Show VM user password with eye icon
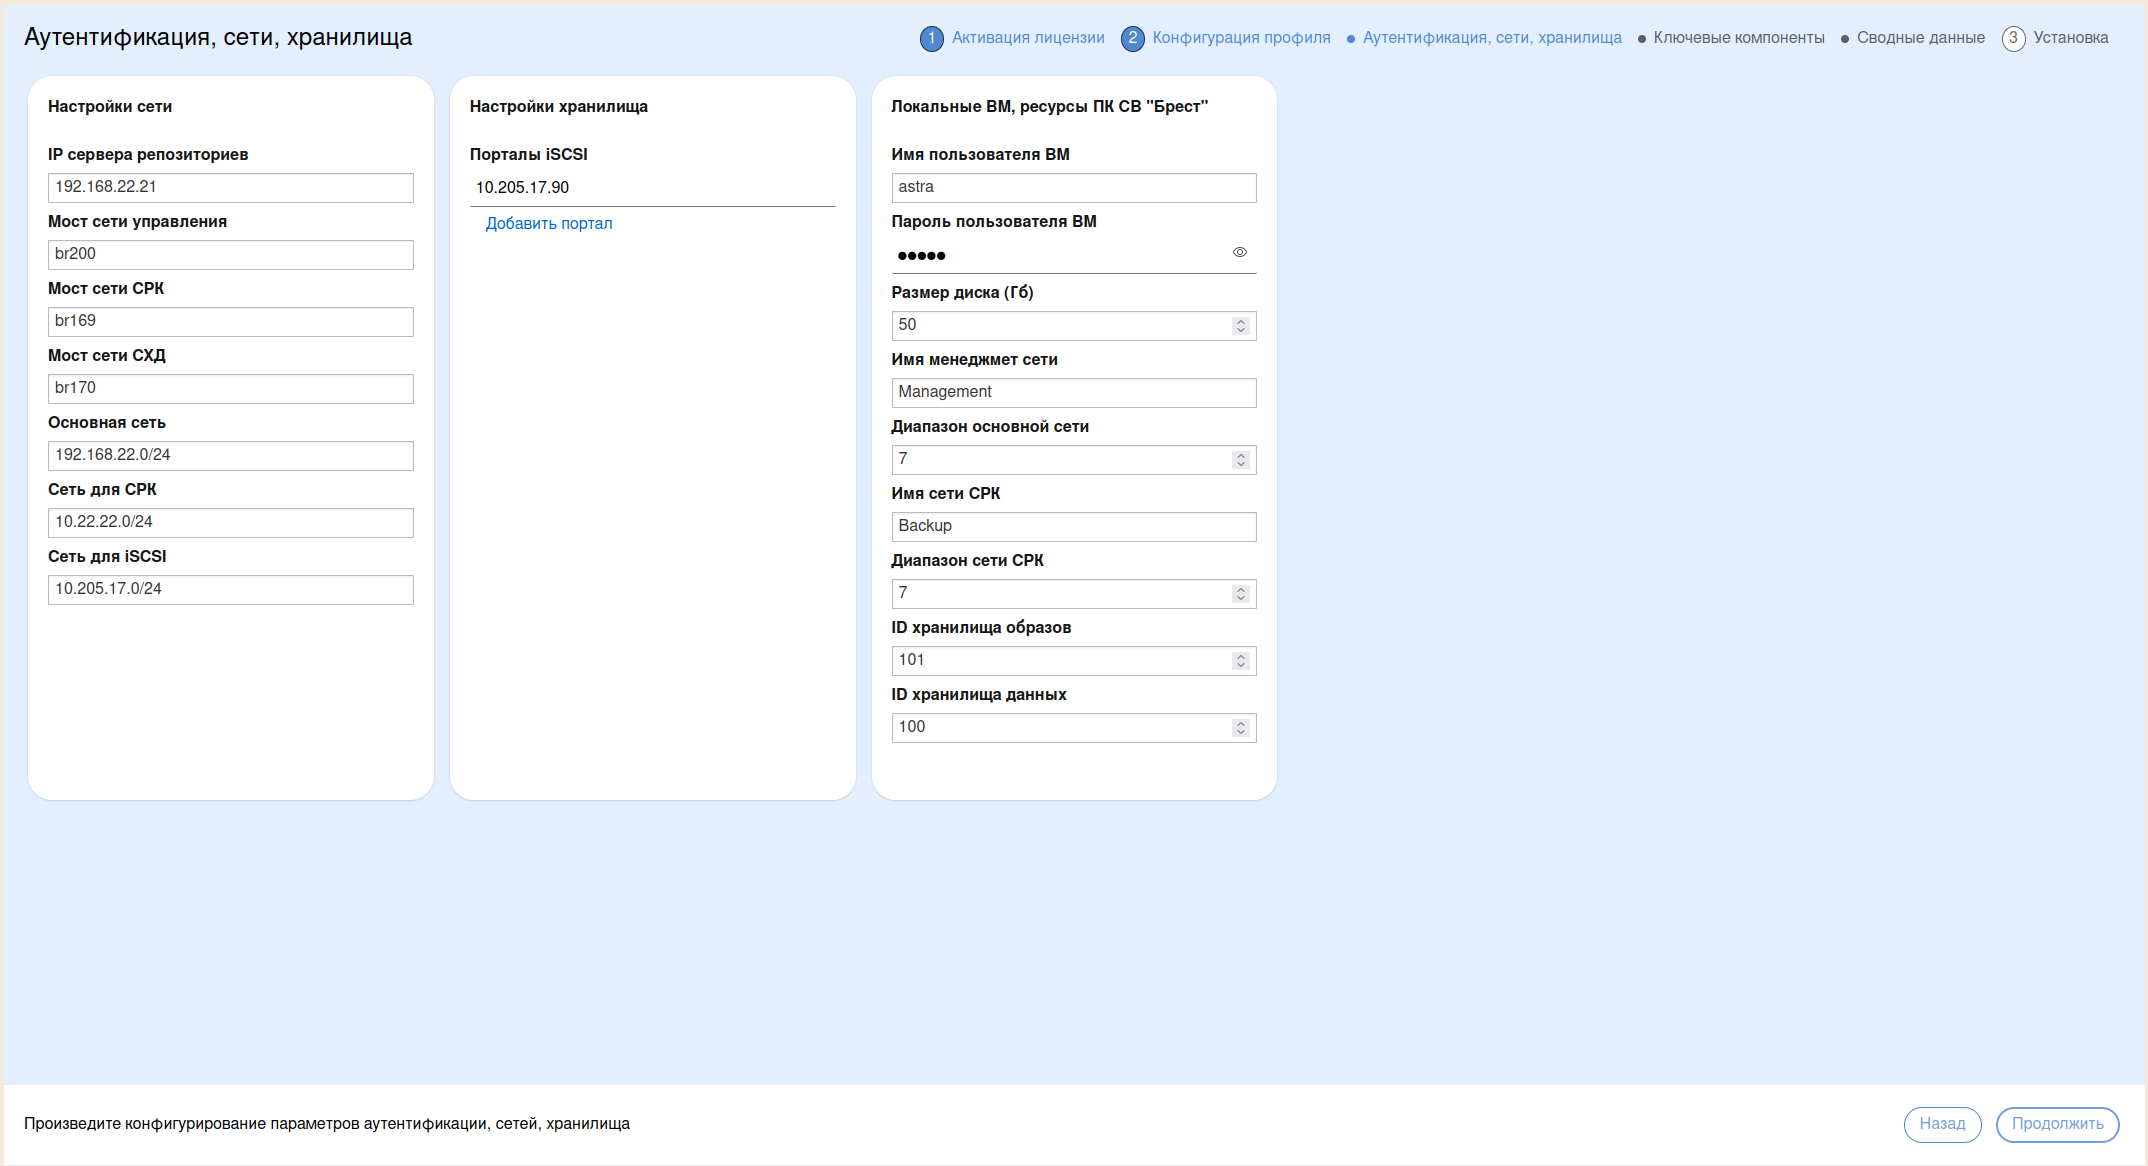 (1240, 253)
